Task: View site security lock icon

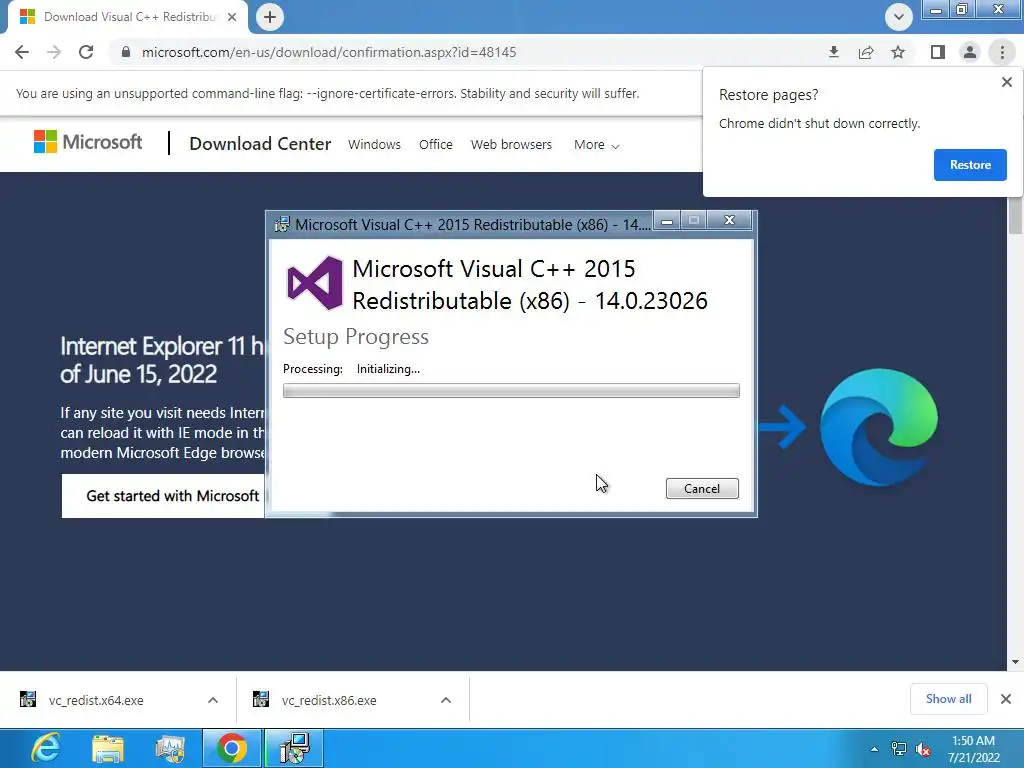Action: (126, 52)
